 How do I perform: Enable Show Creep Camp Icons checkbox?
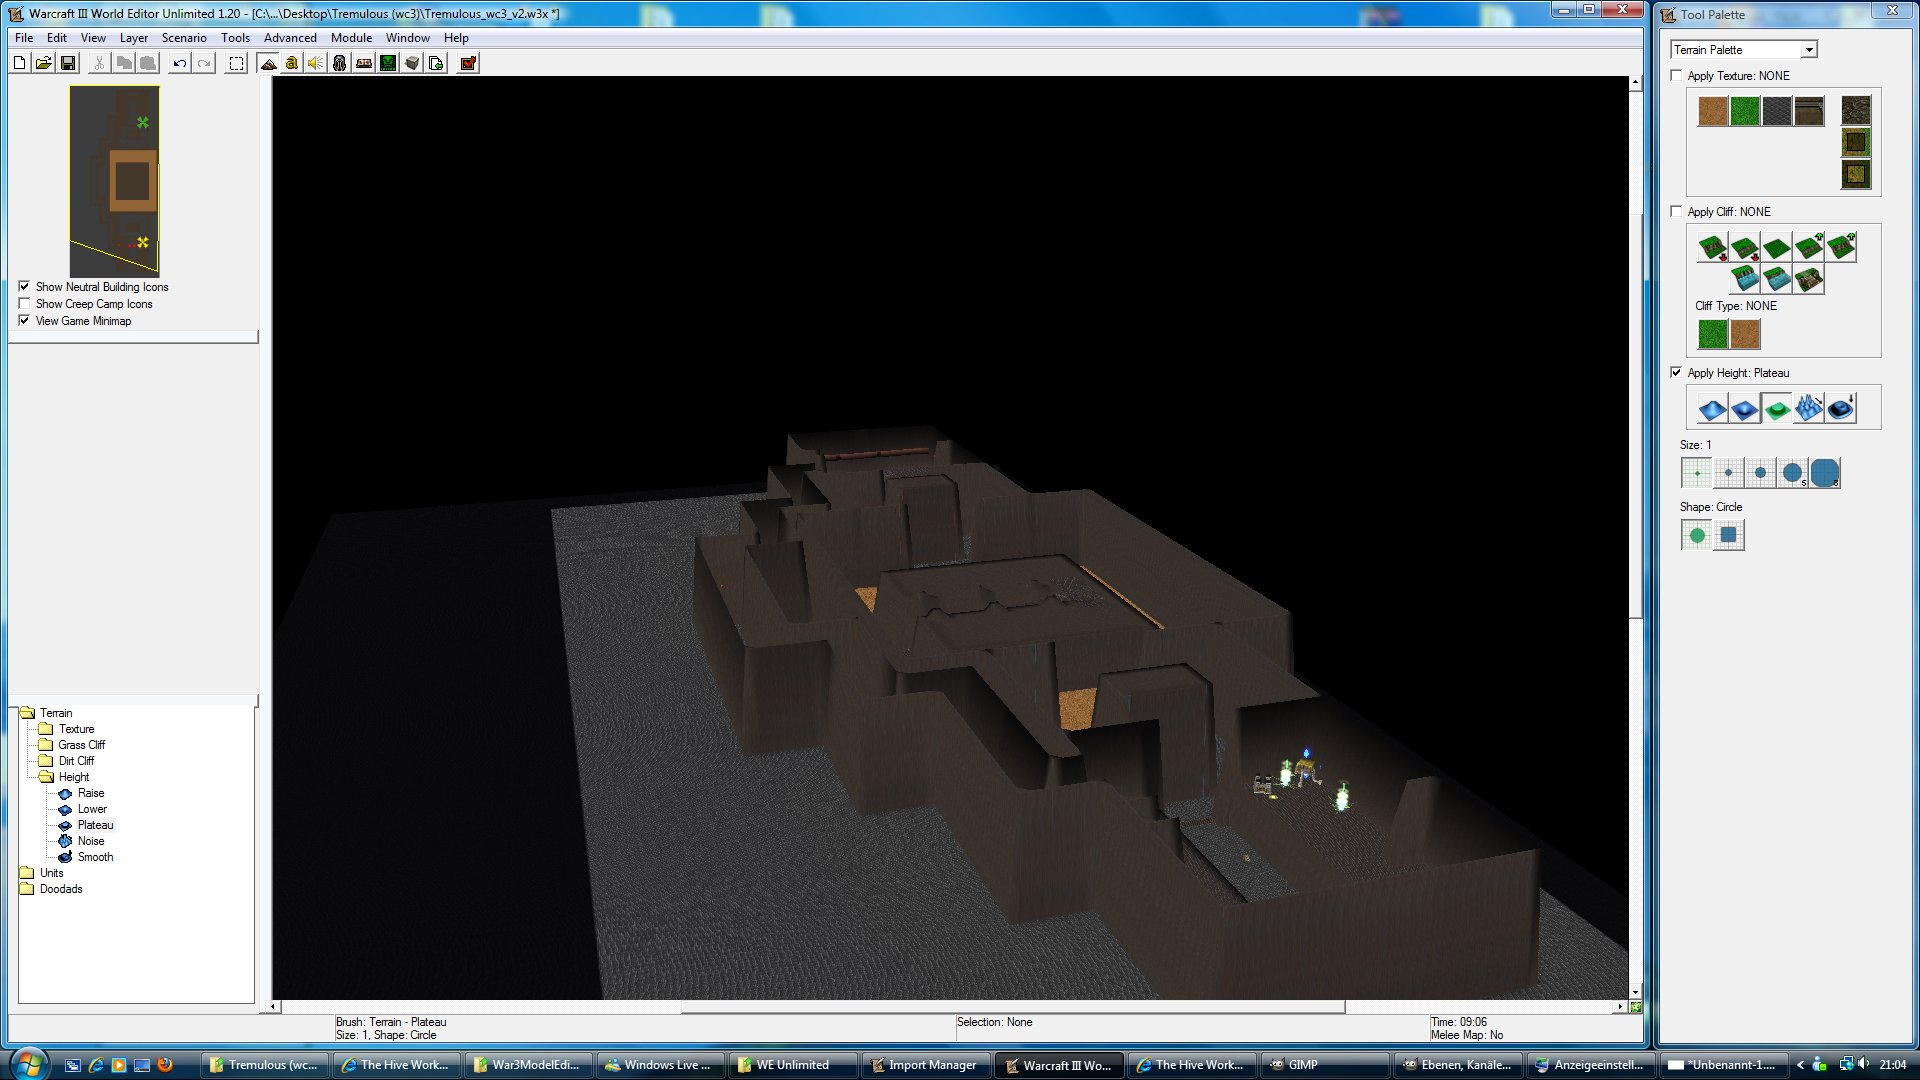24,303
